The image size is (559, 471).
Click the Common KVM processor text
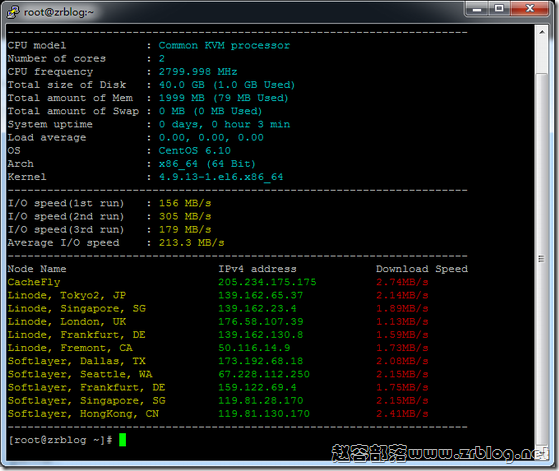pos(224,46)
